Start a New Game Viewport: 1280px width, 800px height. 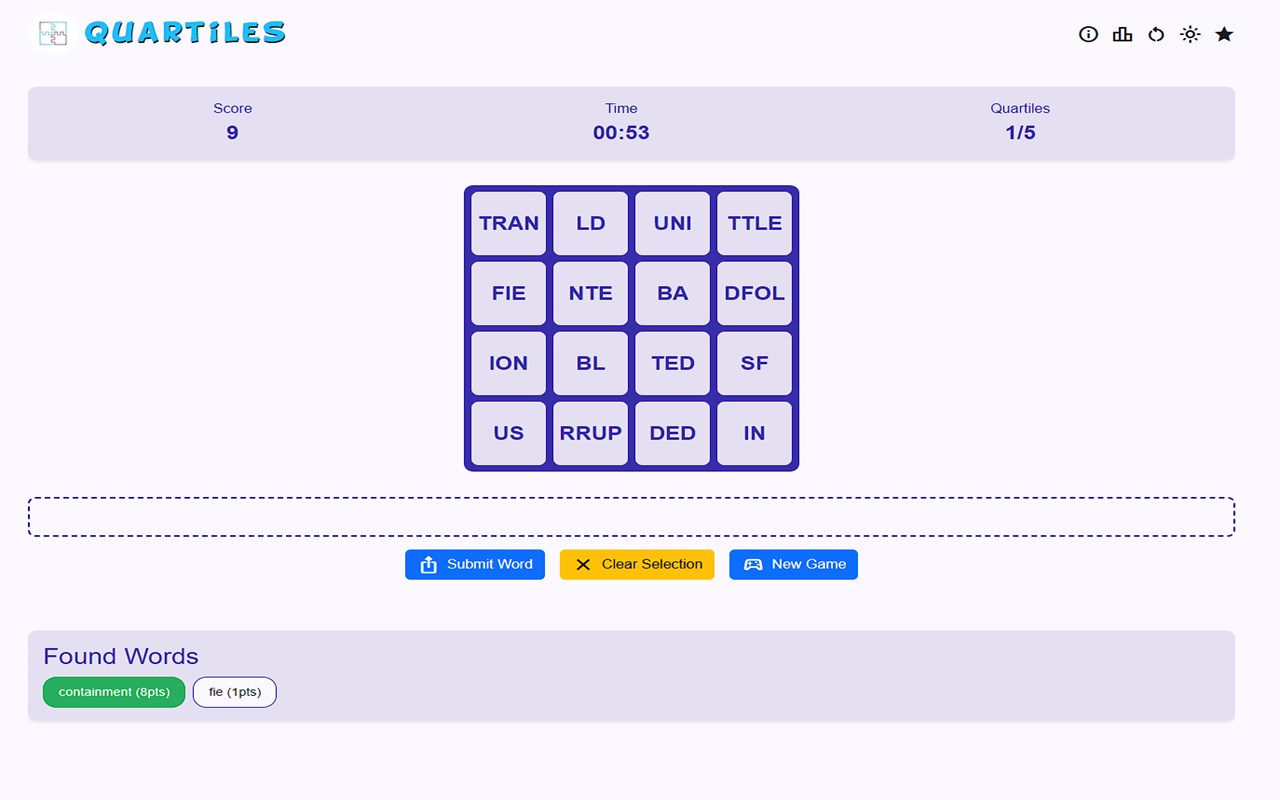[x=793, y=564]
